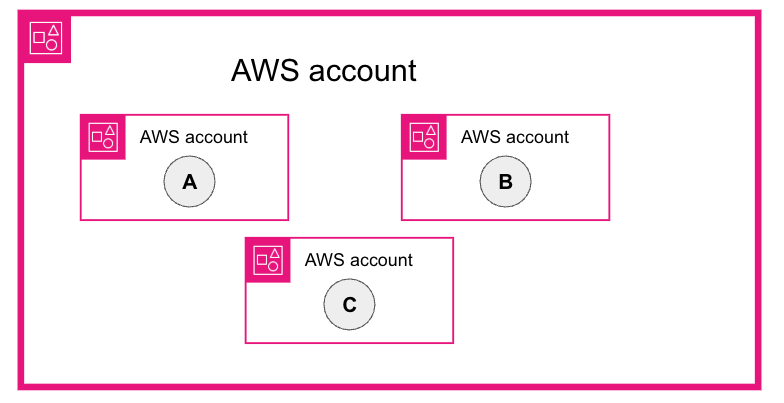Select the circle labeled C
The height and width of the screenshot is (403, 784).
[349, 305]
